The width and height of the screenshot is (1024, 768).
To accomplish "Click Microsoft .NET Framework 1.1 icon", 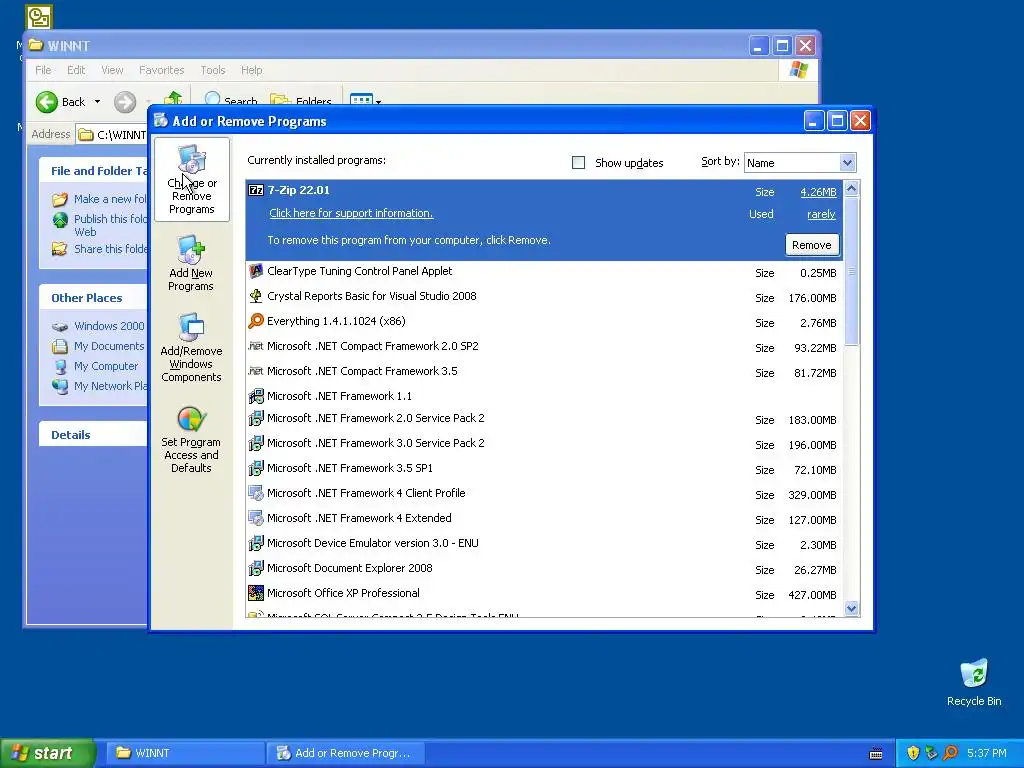I will (x=256, y=396).
